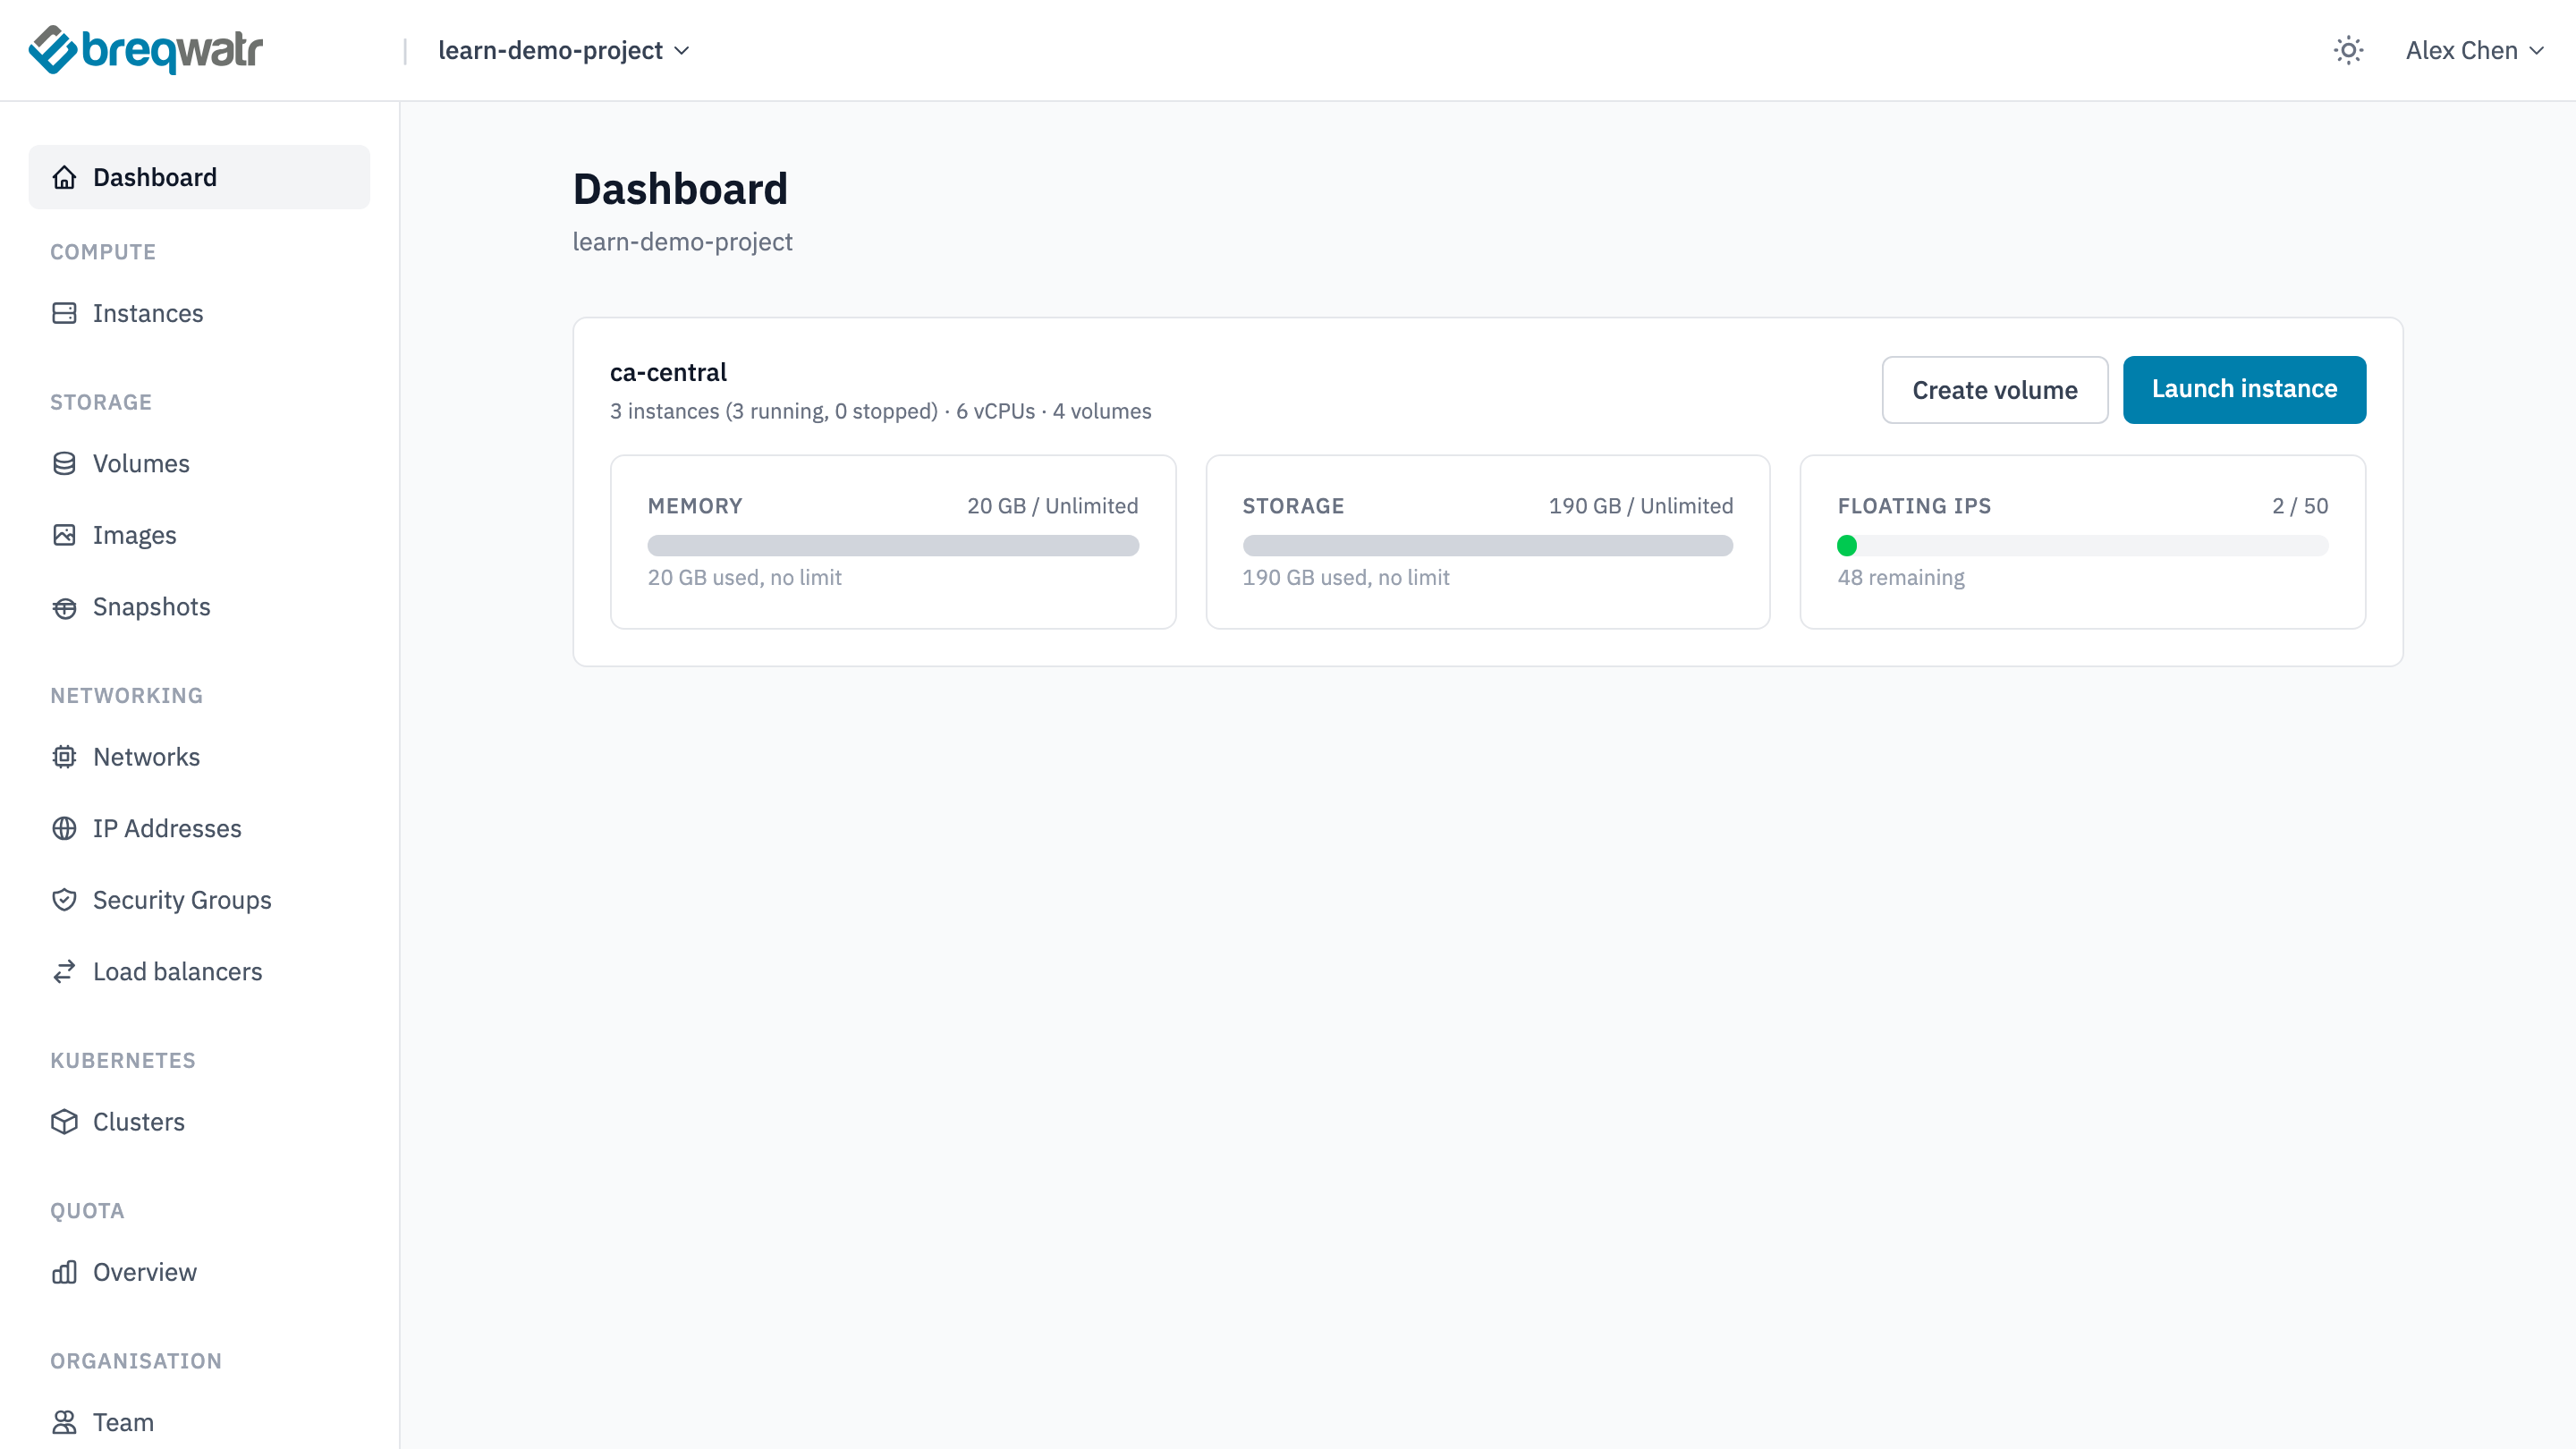Click the Team people icon
This screenshot has height=1449, width=2576.
(64, 1422)
